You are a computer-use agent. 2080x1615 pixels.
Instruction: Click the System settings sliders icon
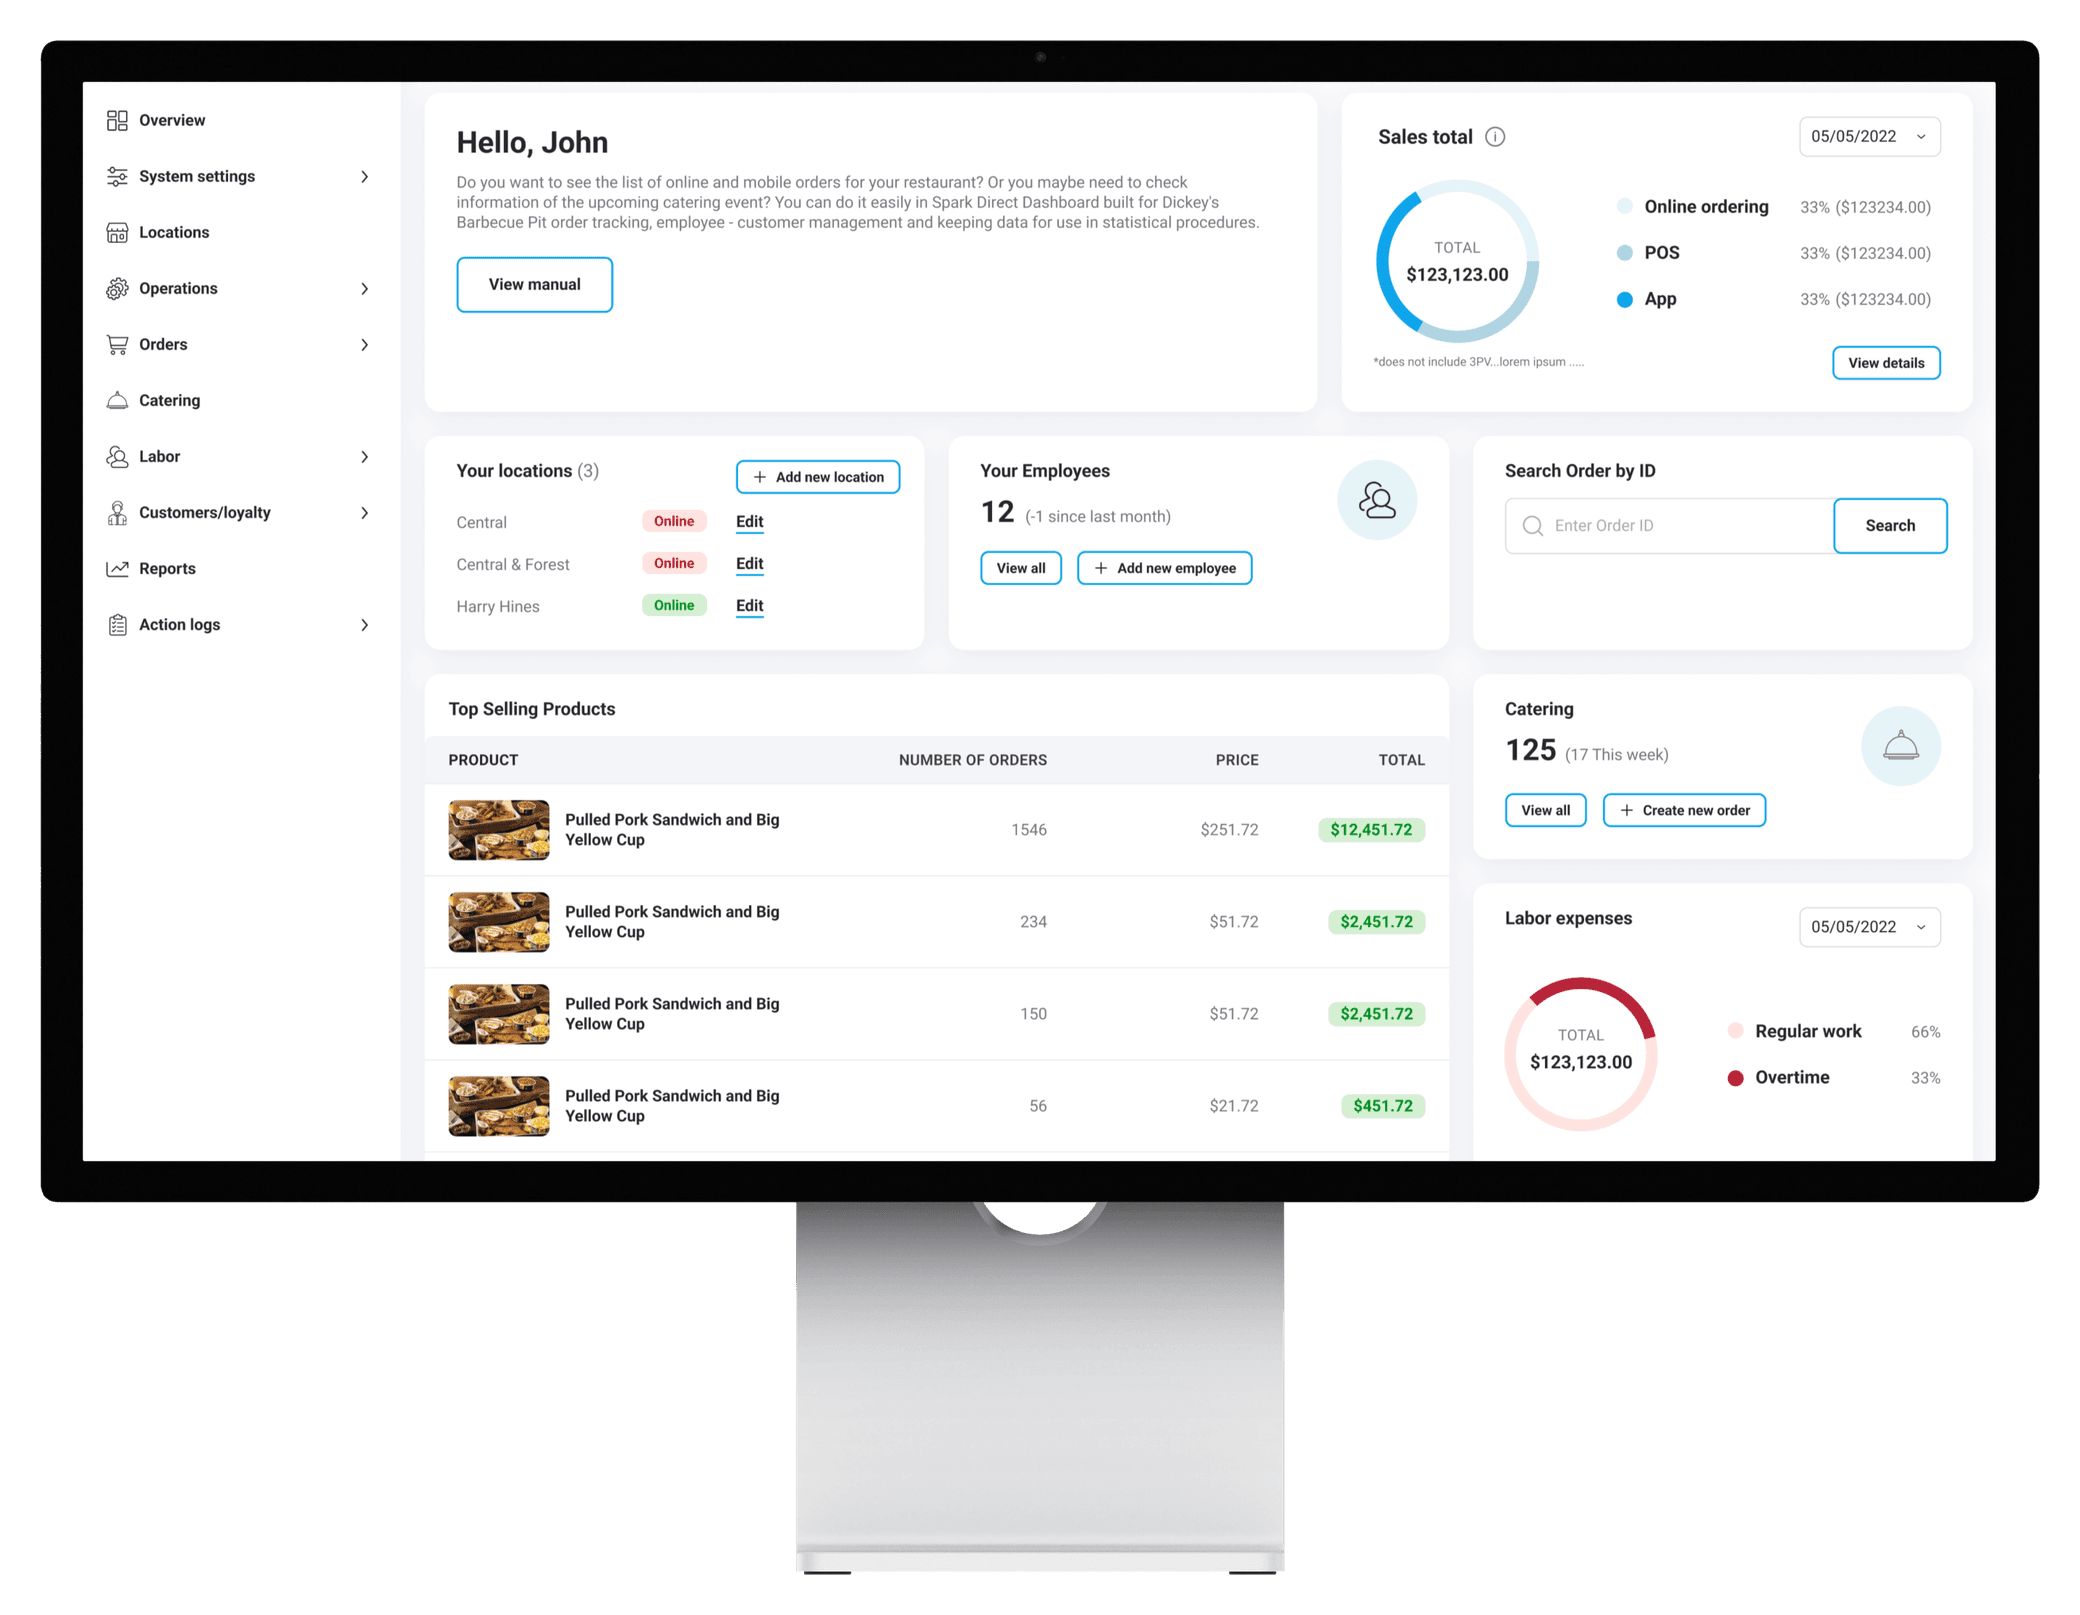(x=117, y=176)
